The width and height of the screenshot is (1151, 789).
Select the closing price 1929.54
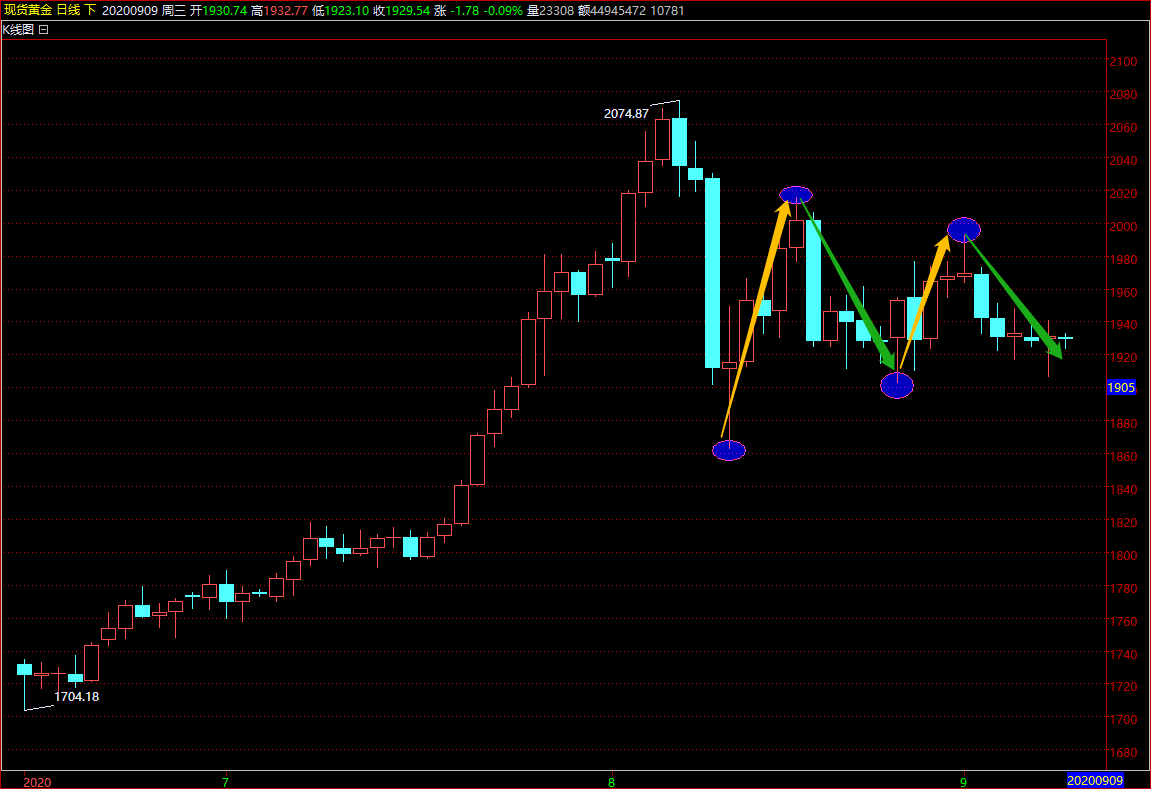point(407,11)
